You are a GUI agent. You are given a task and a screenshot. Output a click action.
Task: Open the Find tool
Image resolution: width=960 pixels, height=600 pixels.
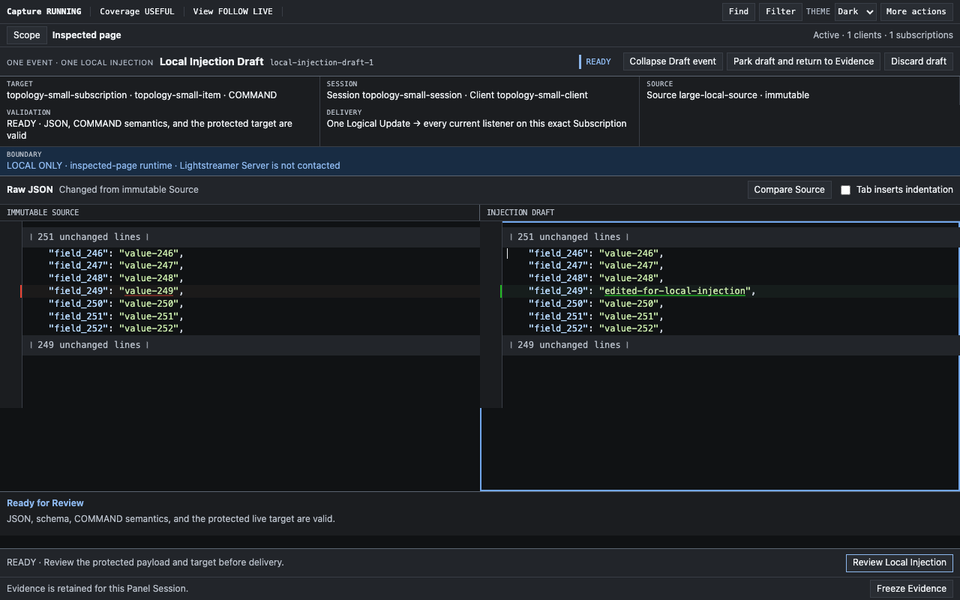click(738, 12)
